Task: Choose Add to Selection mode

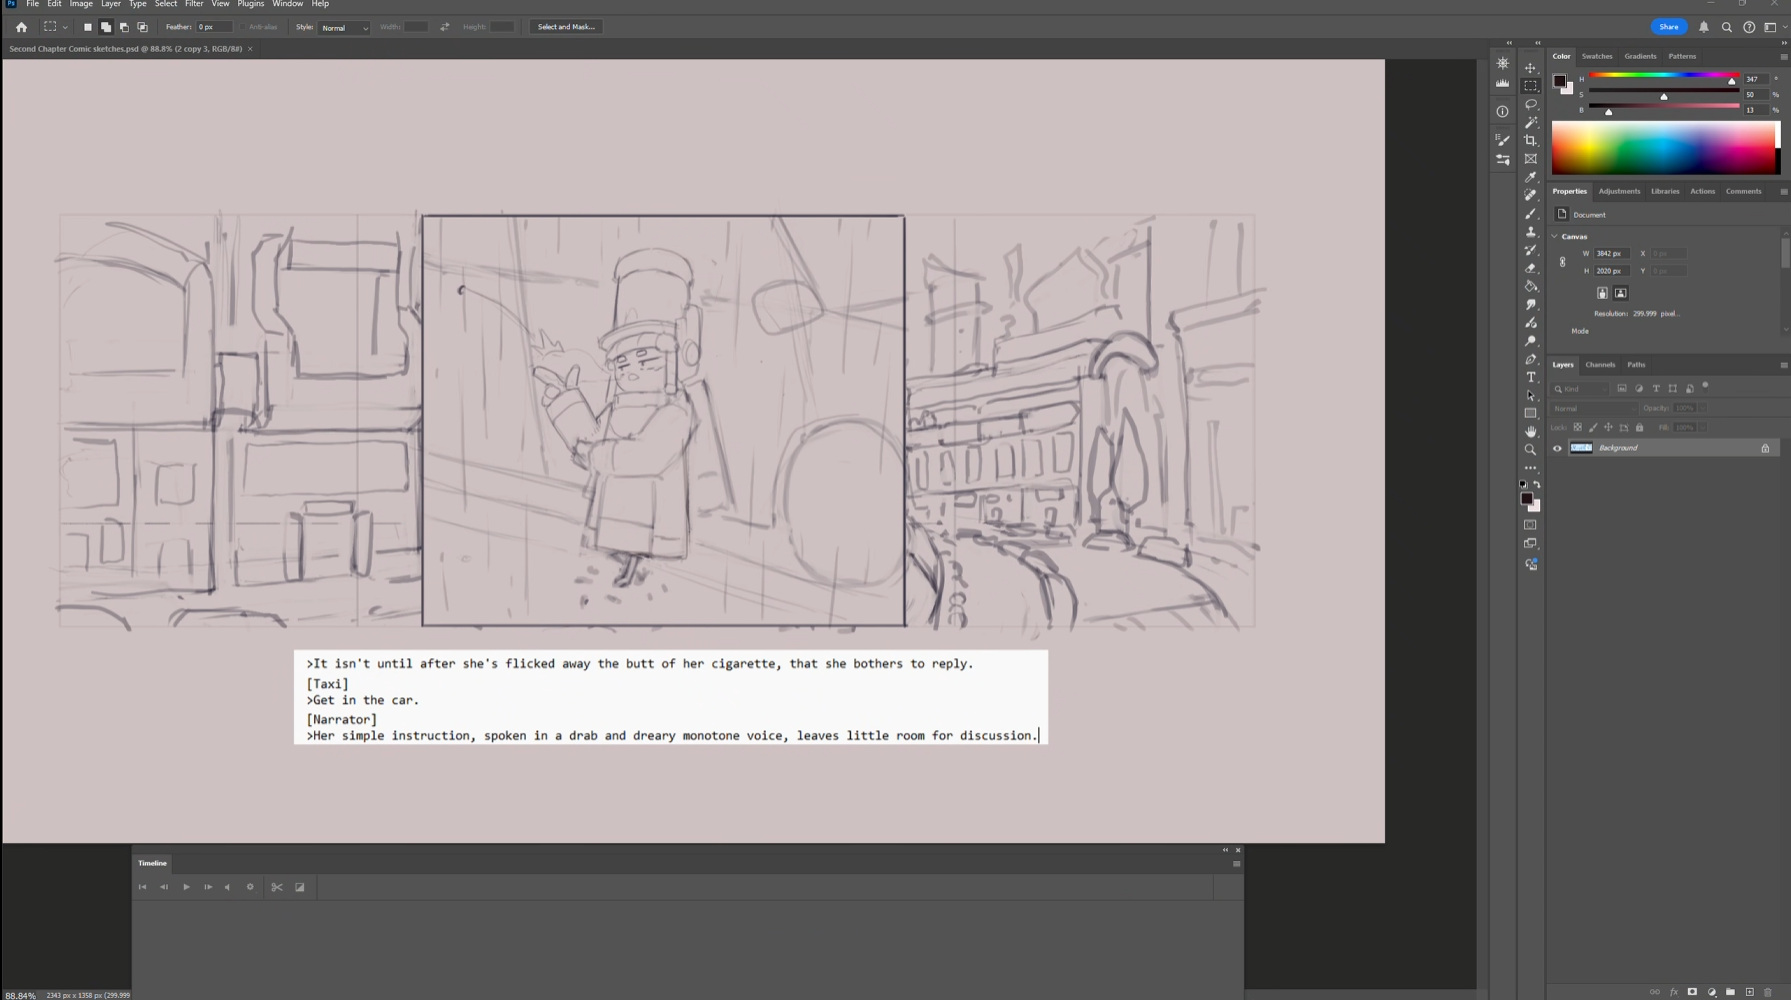Action: [106, 27]
